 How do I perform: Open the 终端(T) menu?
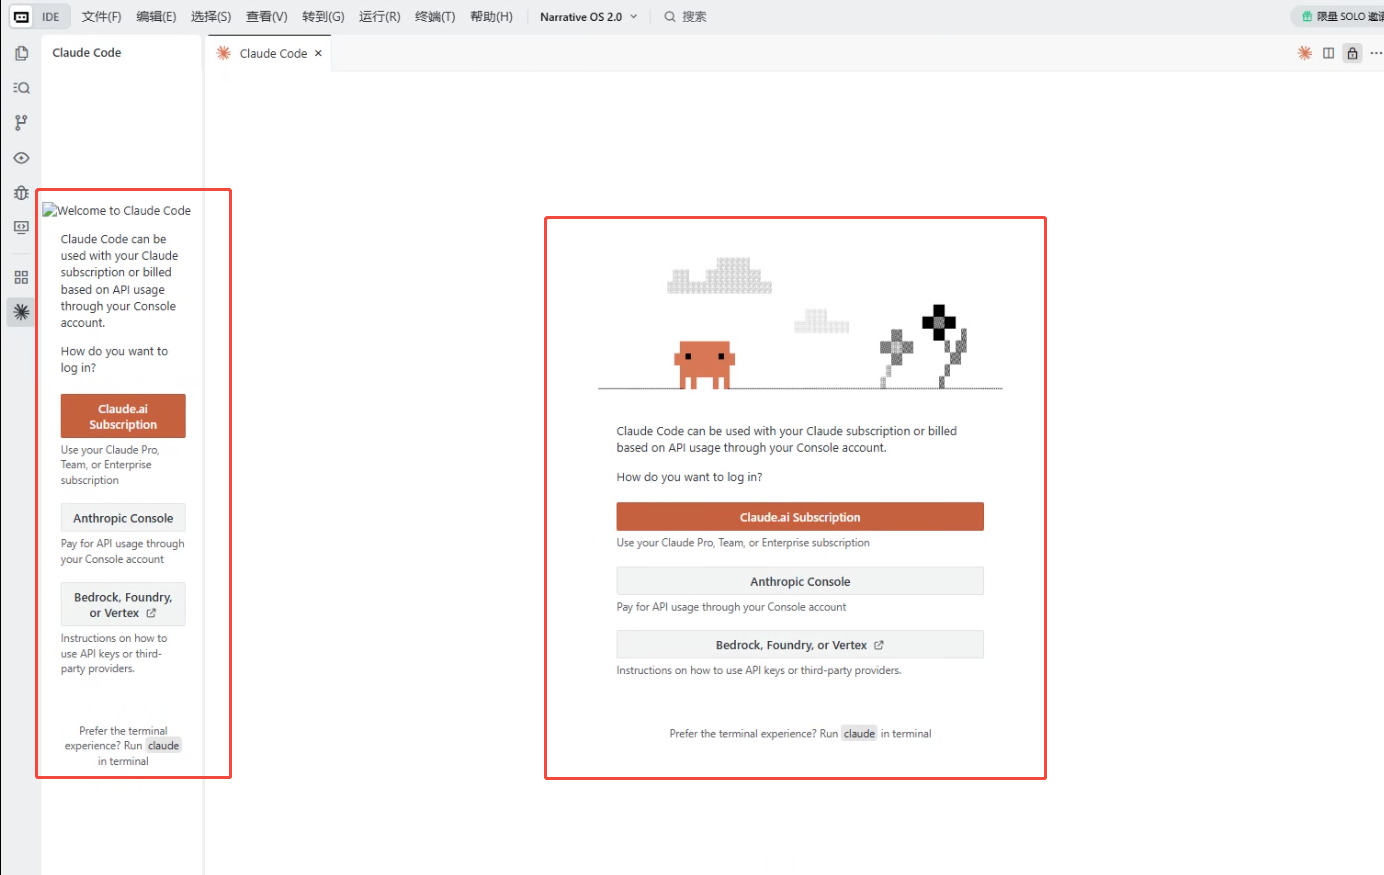[435, 17]
